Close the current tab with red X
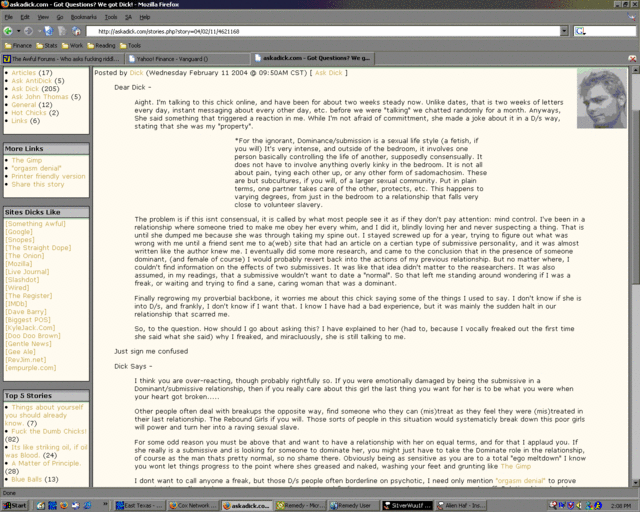 [632, 59]
